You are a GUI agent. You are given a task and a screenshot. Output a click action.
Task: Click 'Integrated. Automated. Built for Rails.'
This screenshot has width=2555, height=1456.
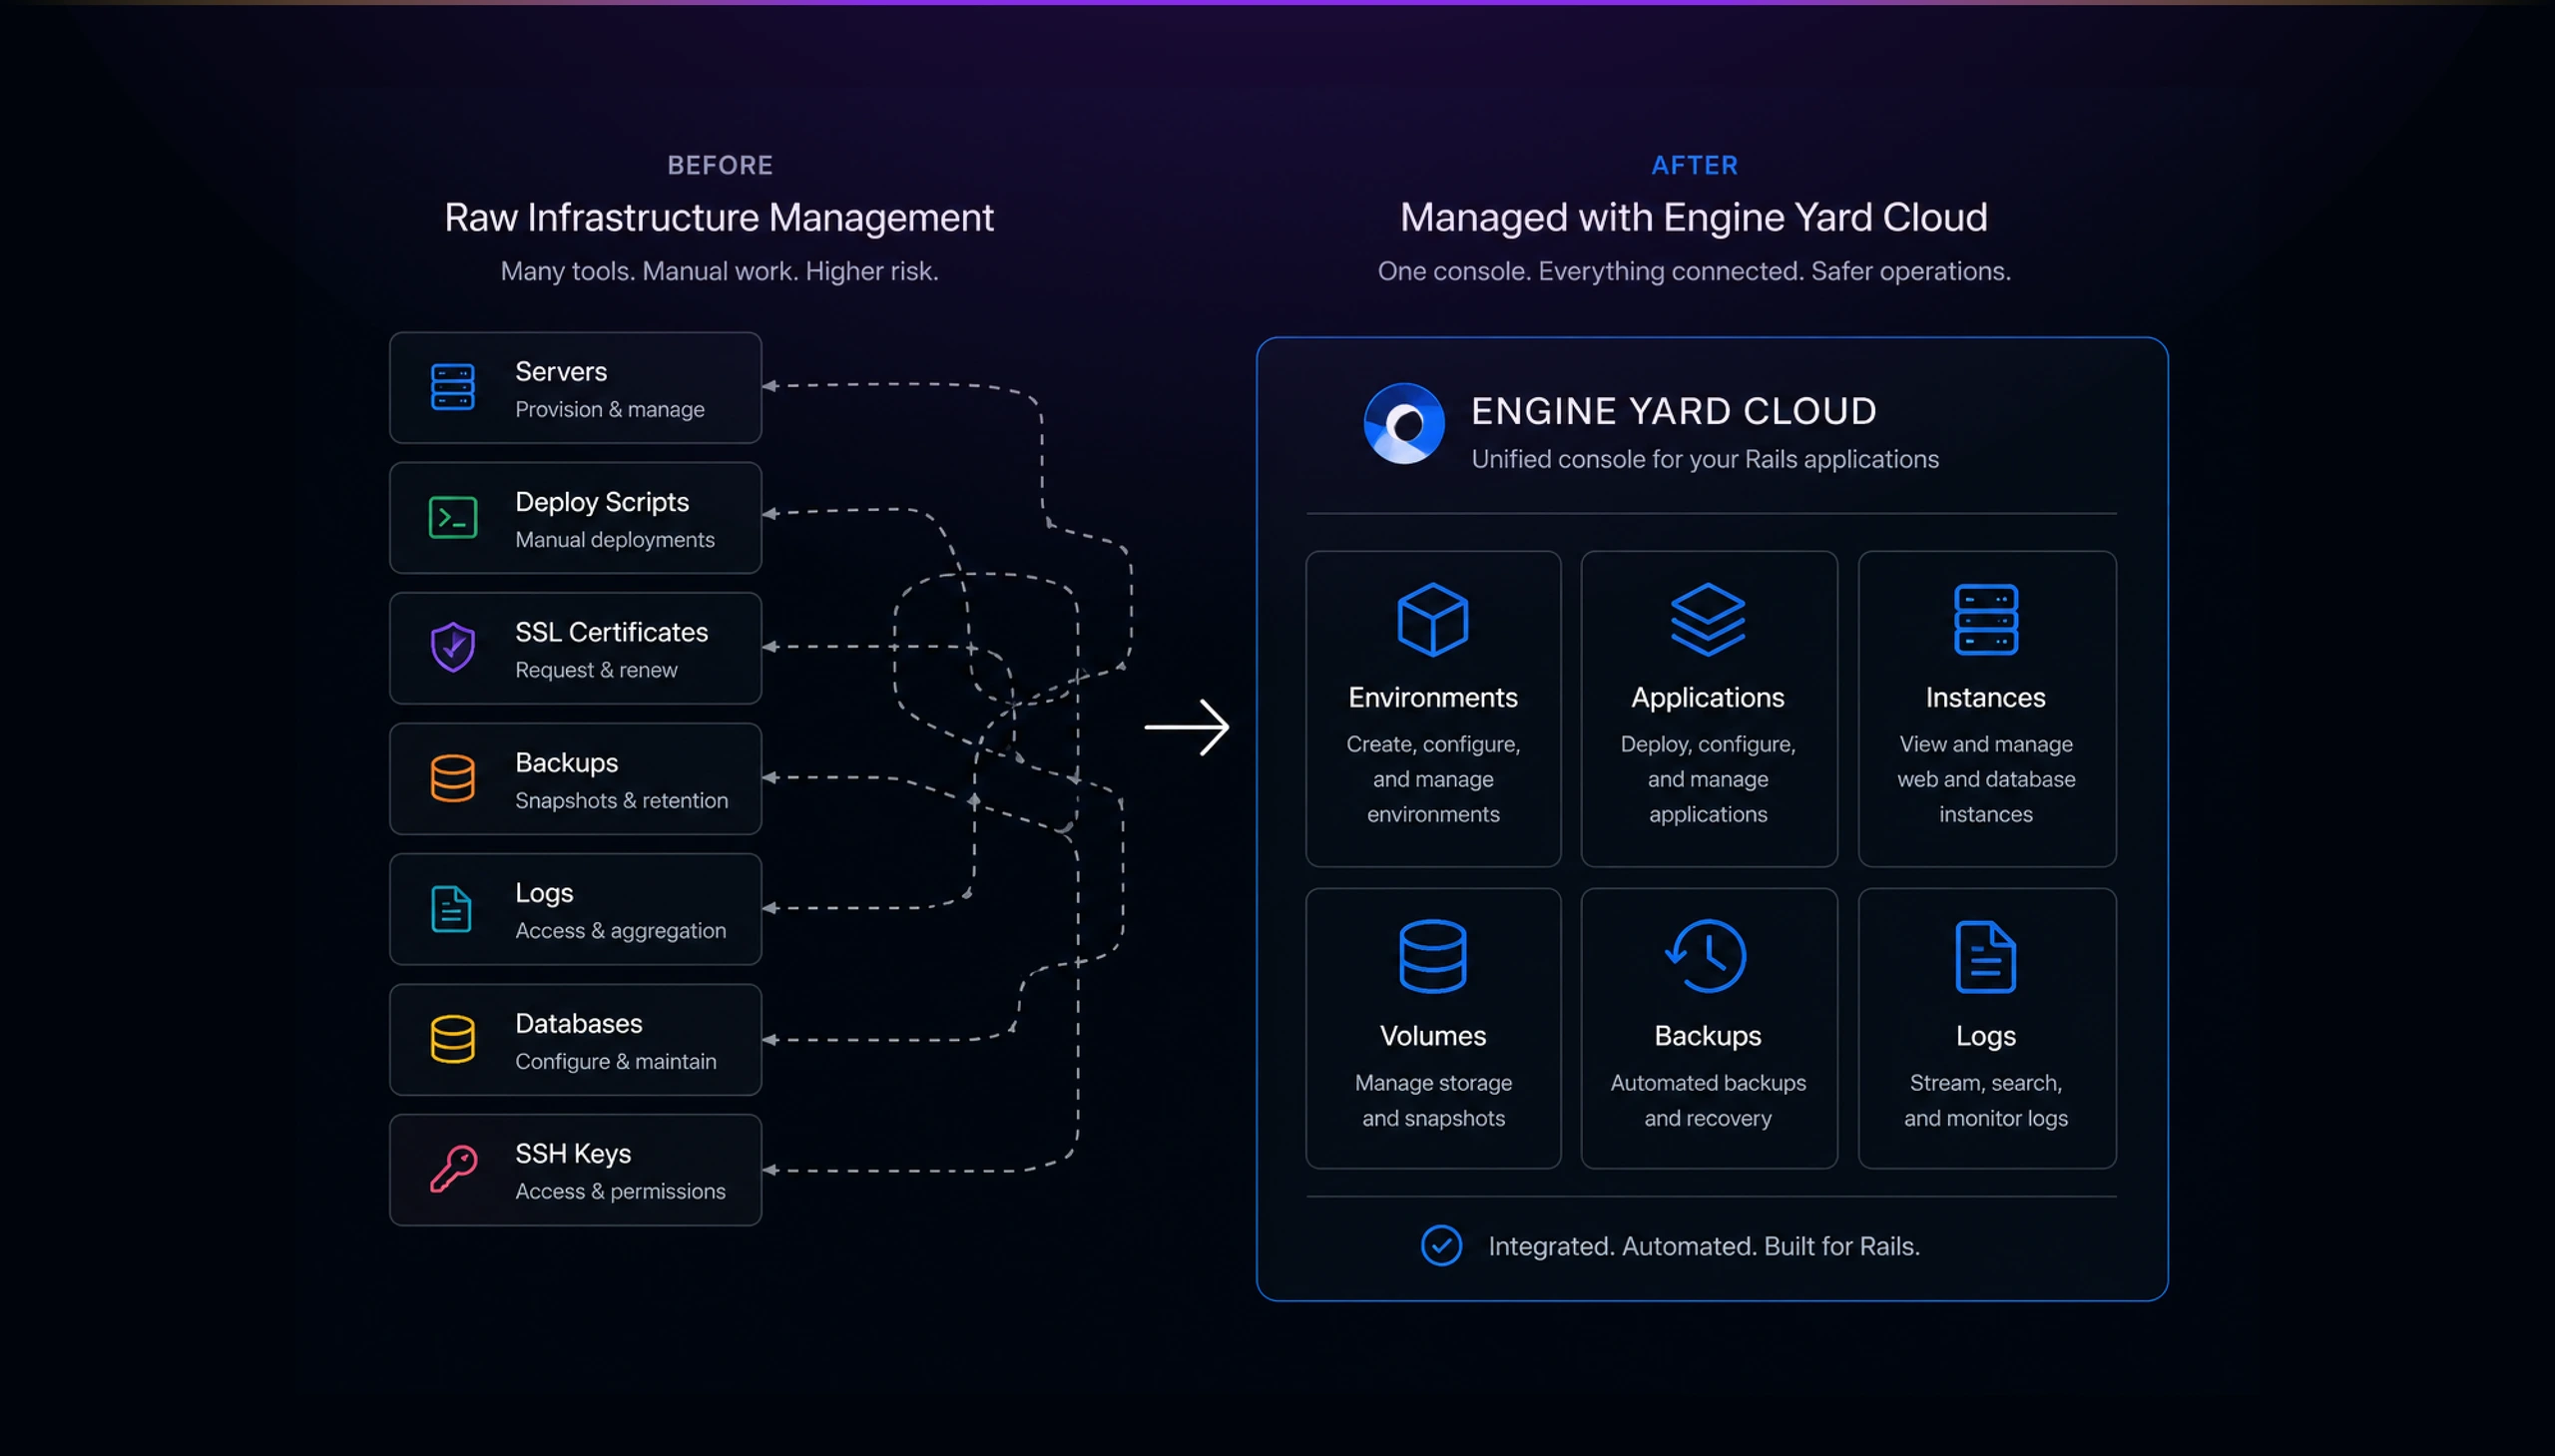[x=1704, y=1246]
